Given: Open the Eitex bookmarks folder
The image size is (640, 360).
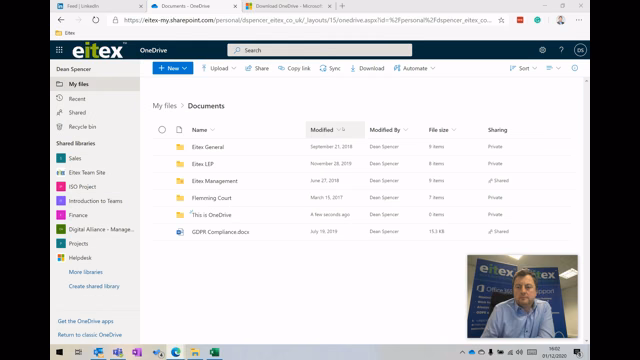Looking at the screenshot, I should 65,33.
